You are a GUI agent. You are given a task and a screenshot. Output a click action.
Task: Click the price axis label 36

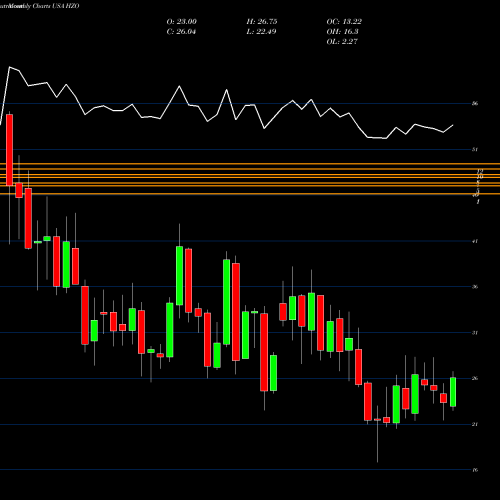point(475,287)
